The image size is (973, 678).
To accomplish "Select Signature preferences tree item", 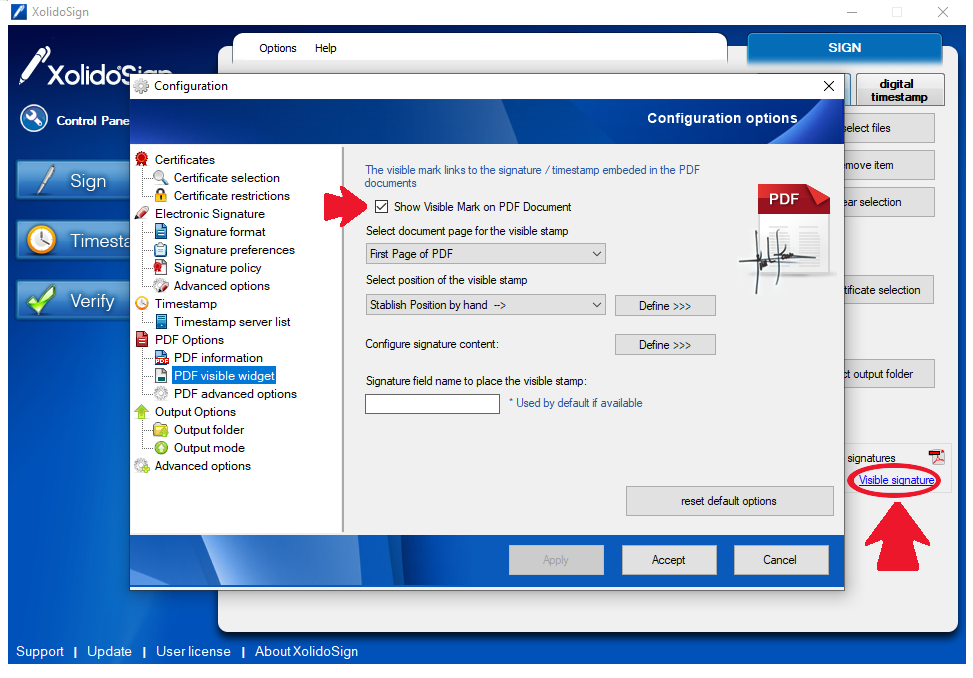I will click(x=235, y=249).
